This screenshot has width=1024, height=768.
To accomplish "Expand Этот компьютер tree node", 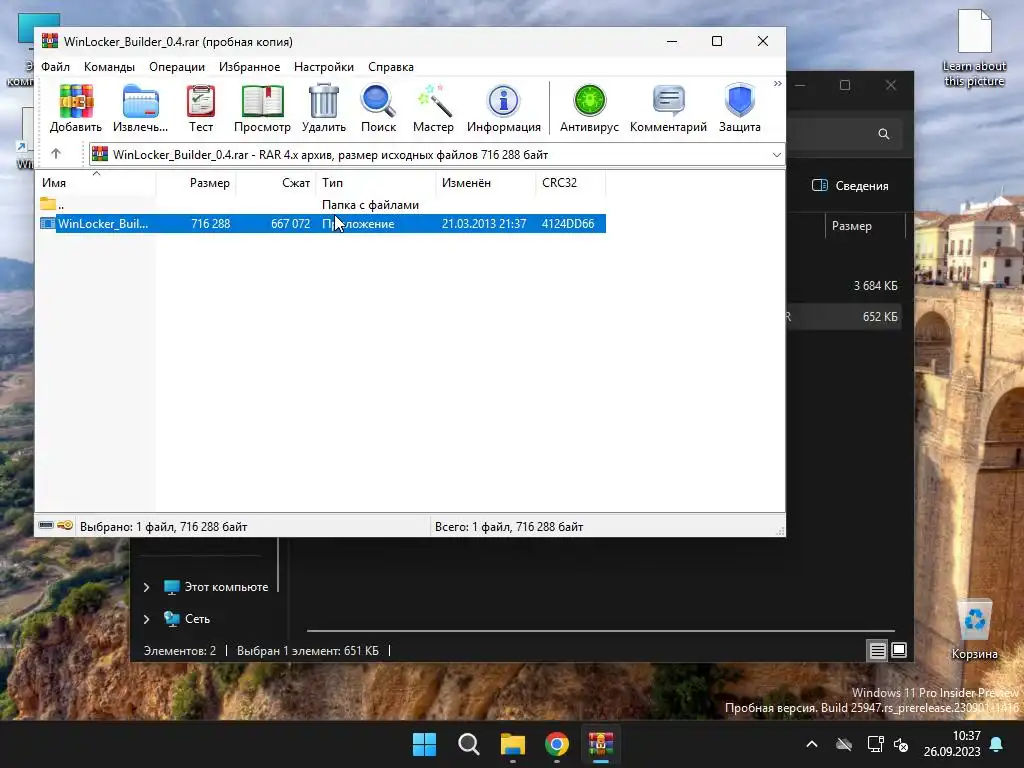I will [147, 587].
